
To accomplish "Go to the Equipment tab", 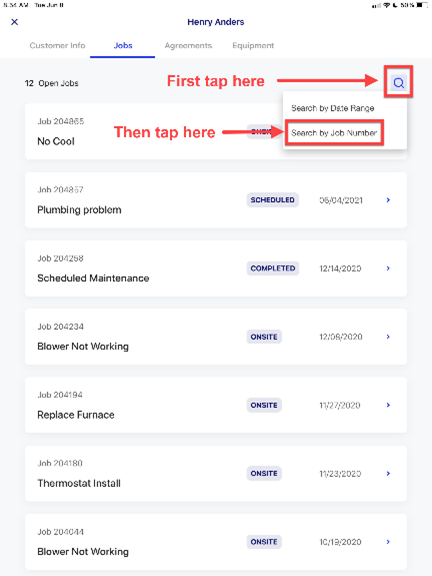I will click(253, 46).
